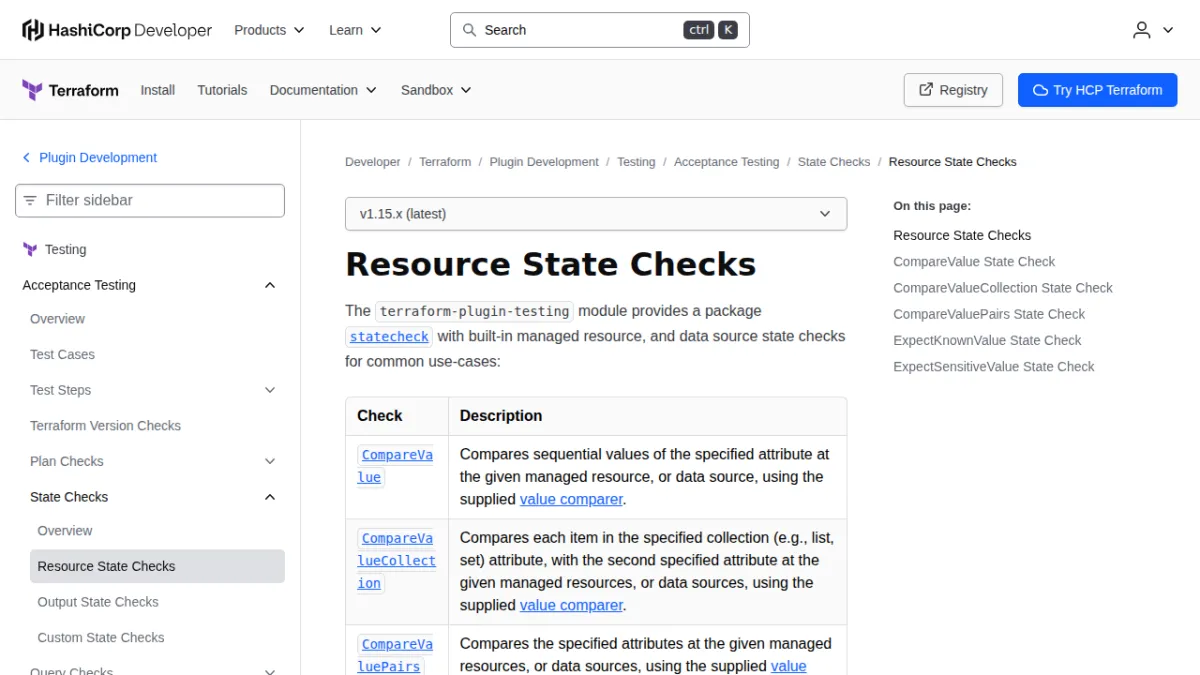Image resolution: width=1200 pixels, height=675 pixels.
Task: Collapse the State Checks section
Action: click(x=270, y=497)
